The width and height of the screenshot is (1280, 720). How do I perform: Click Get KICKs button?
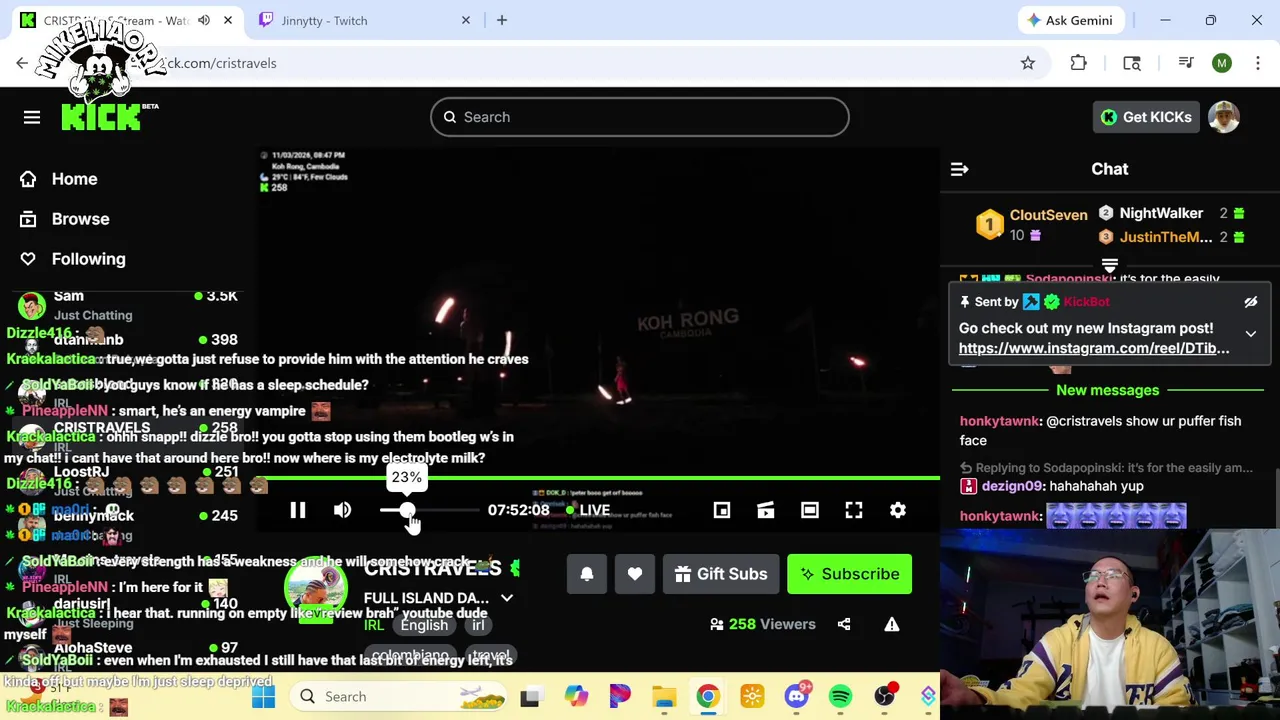1146,117
